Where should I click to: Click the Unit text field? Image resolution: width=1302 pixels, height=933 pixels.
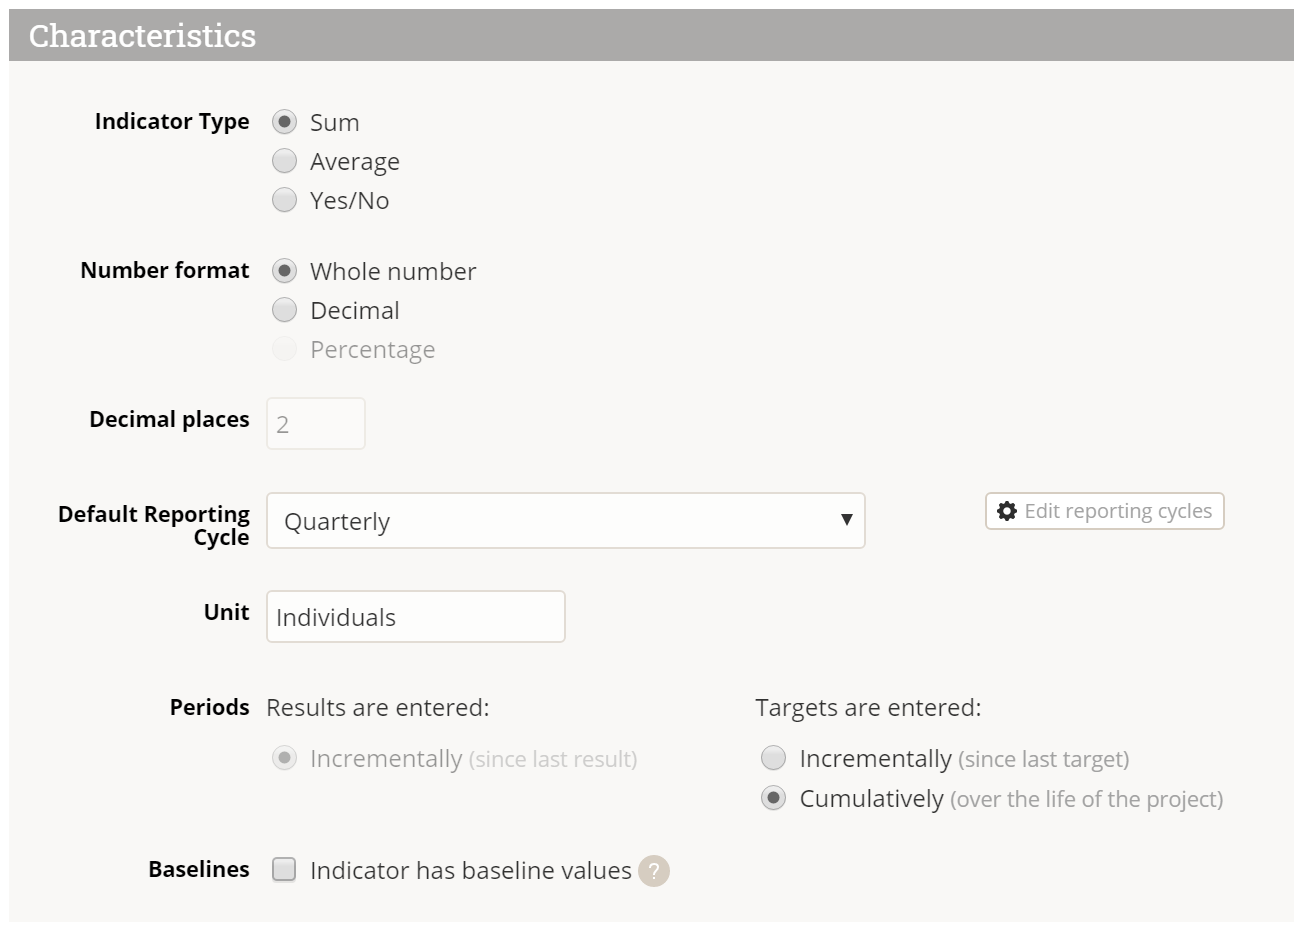point(415,617)
